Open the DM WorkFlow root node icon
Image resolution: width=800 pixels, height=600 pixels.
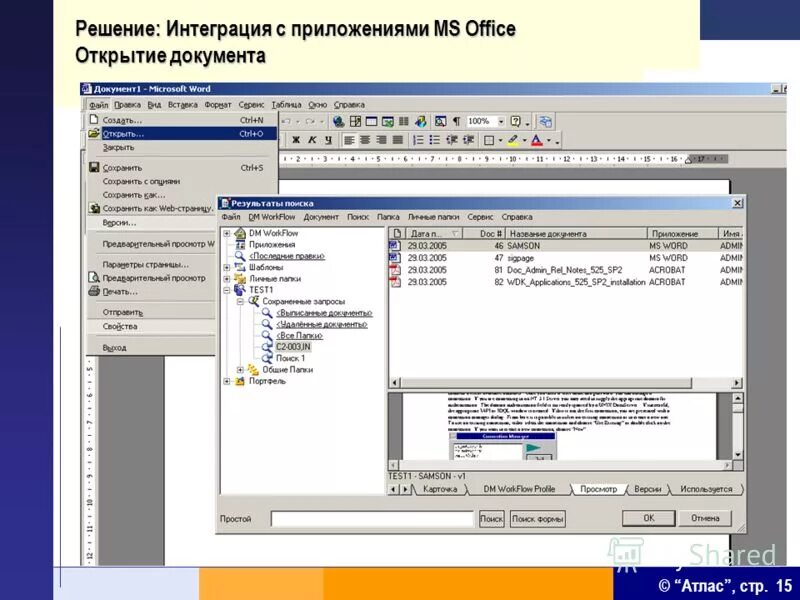pos(239,233)
